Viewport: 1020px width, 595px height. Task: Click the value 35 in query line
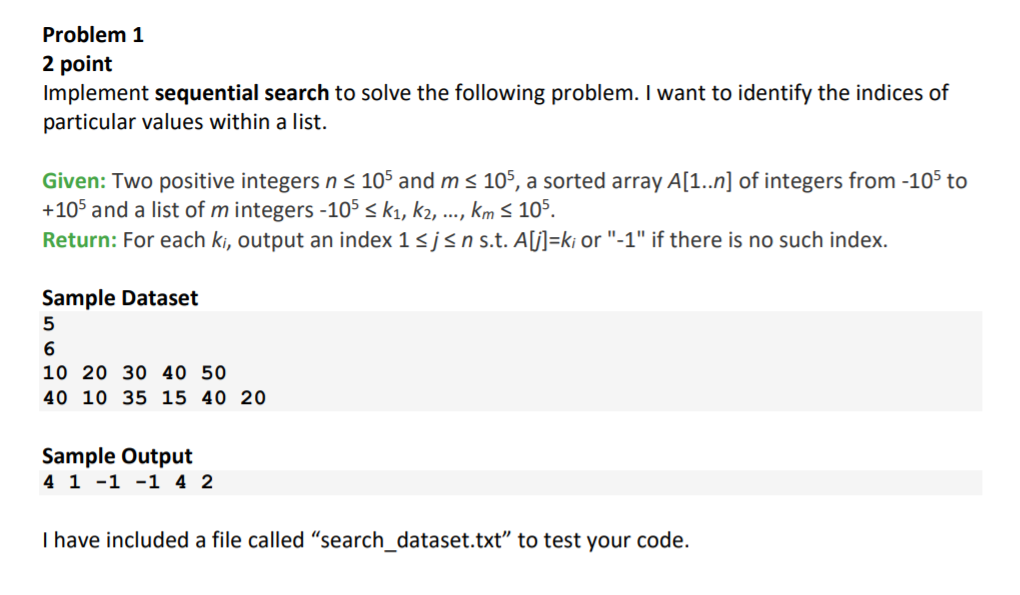[x=134, y=398]
